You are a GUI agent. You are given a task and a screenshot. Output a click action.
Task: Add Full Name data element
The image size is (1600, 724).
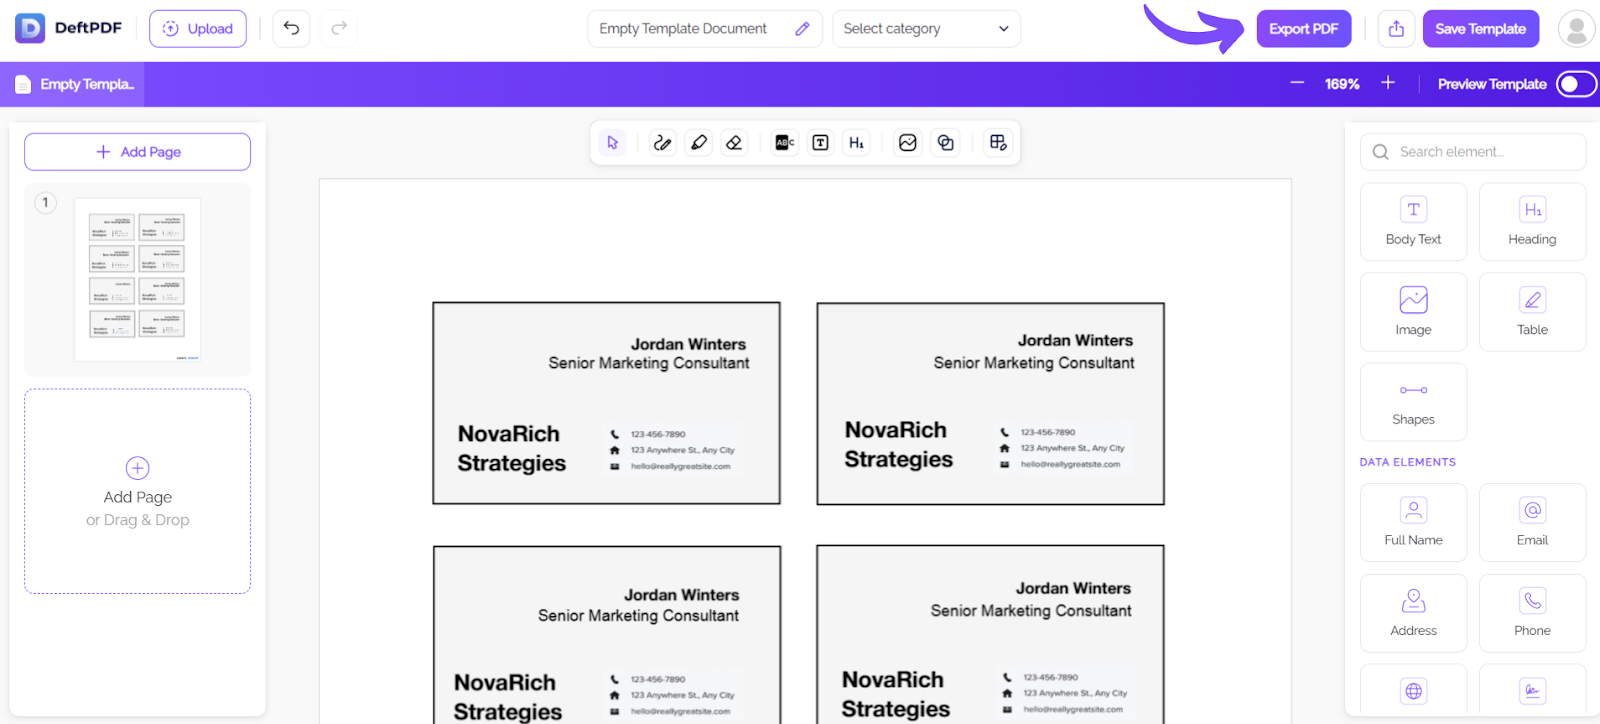pos(1413,523)
